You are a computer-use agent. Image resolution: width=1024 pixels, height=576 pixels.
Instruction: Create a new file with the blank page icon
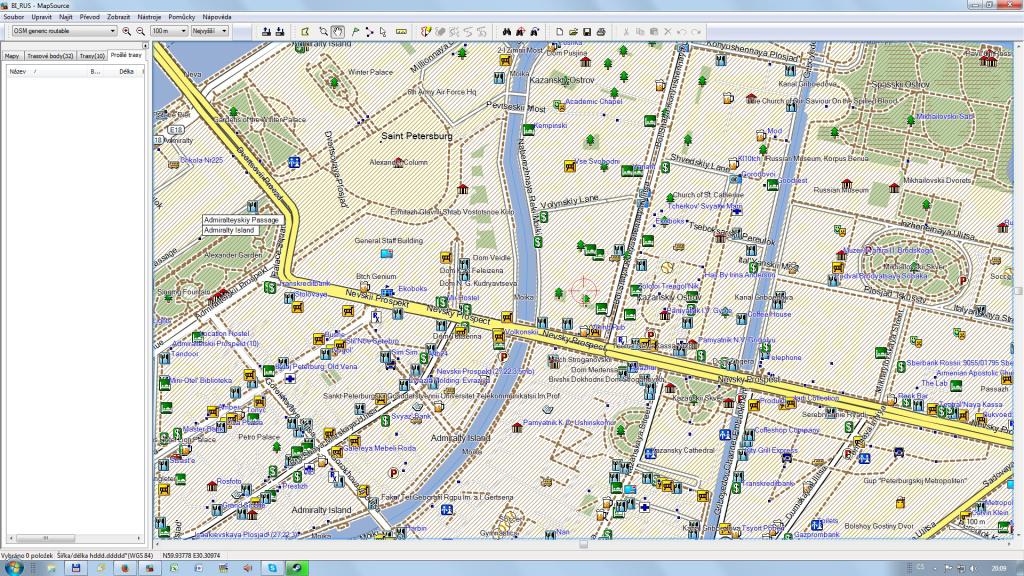coord(559,31)
